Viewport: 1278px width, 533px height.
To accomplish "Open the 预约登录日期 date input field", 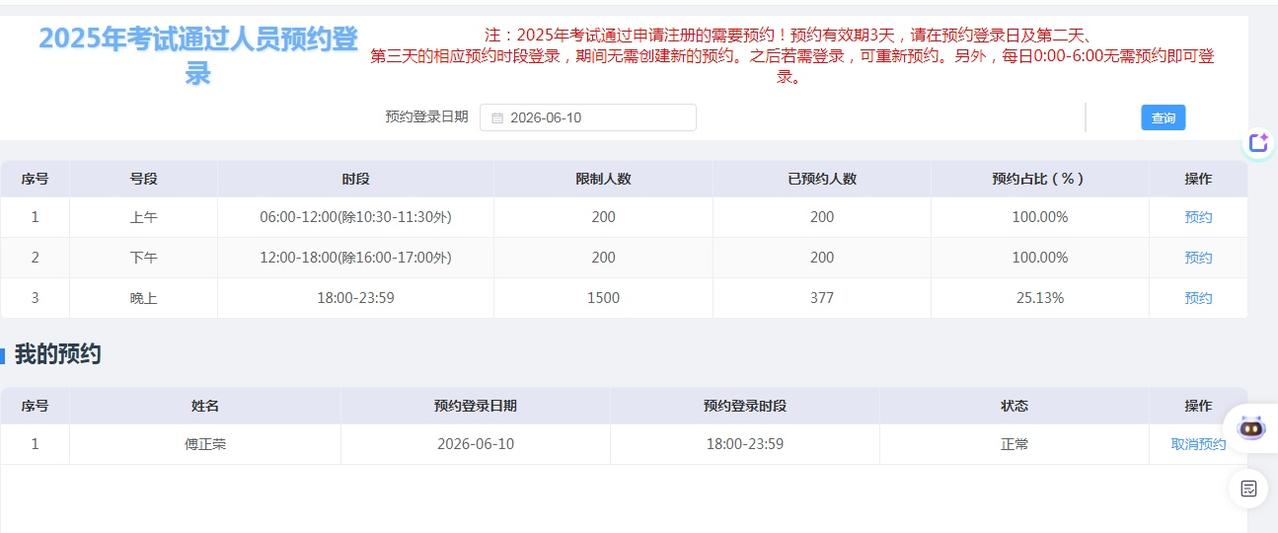I will (588, 118).
